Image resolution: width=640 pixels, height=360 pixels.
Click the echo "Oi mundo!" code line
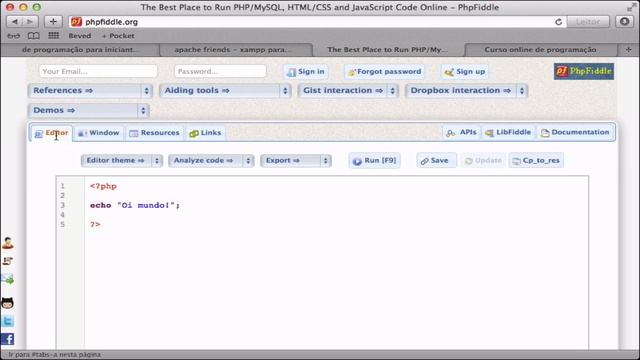point(135,205)
